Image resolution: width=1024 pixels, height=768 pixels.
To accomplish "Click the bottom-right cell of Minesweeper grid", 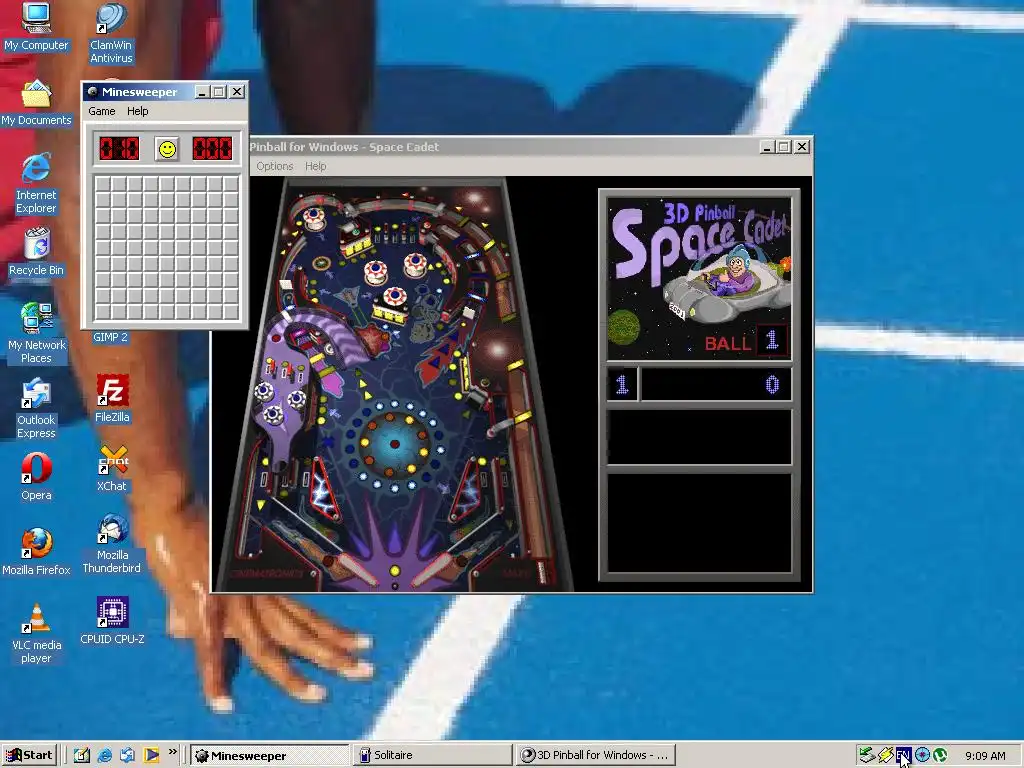I will tap(231, 312).
